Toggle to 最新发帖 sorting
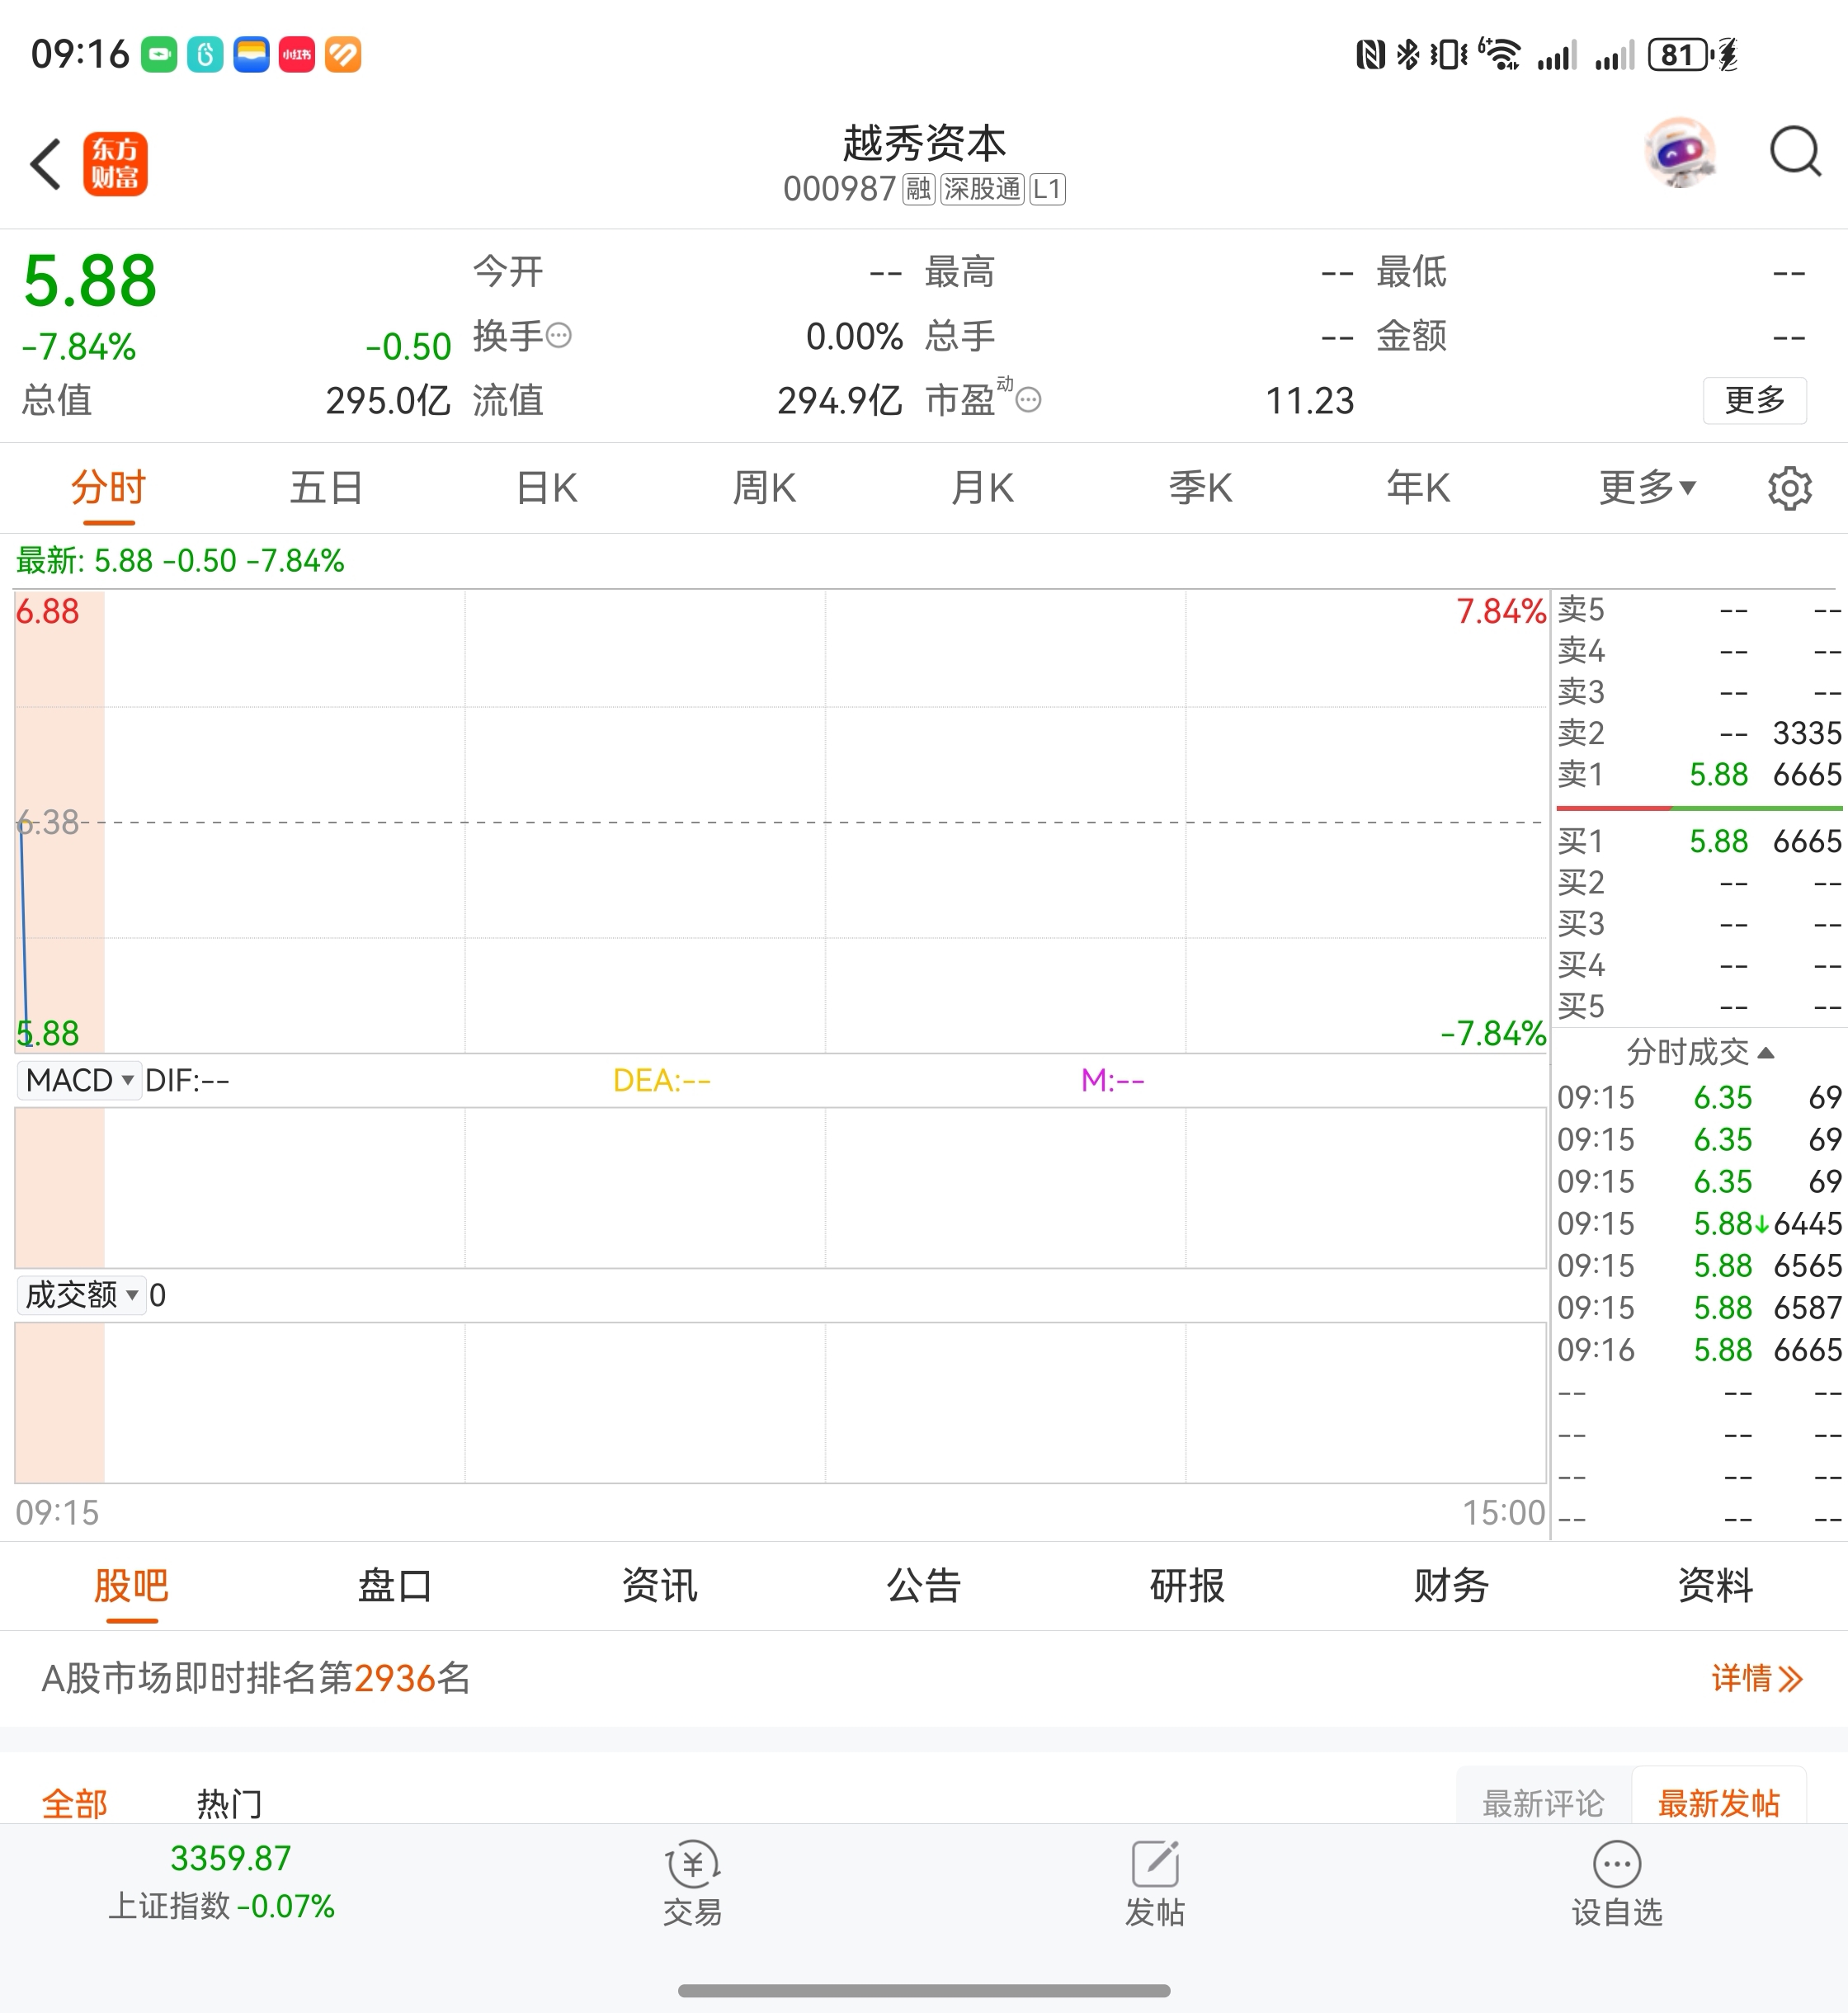The width and height of the screenshot is (1848, 2013). point(1719,1803)
